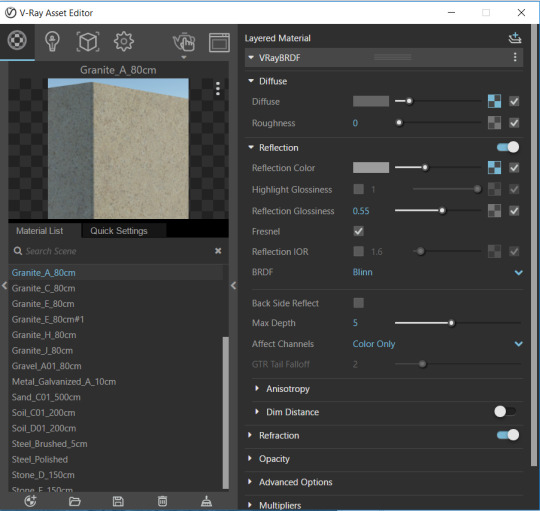
Task: Expand the Opacity section
Action: click(x=250, y=458)
